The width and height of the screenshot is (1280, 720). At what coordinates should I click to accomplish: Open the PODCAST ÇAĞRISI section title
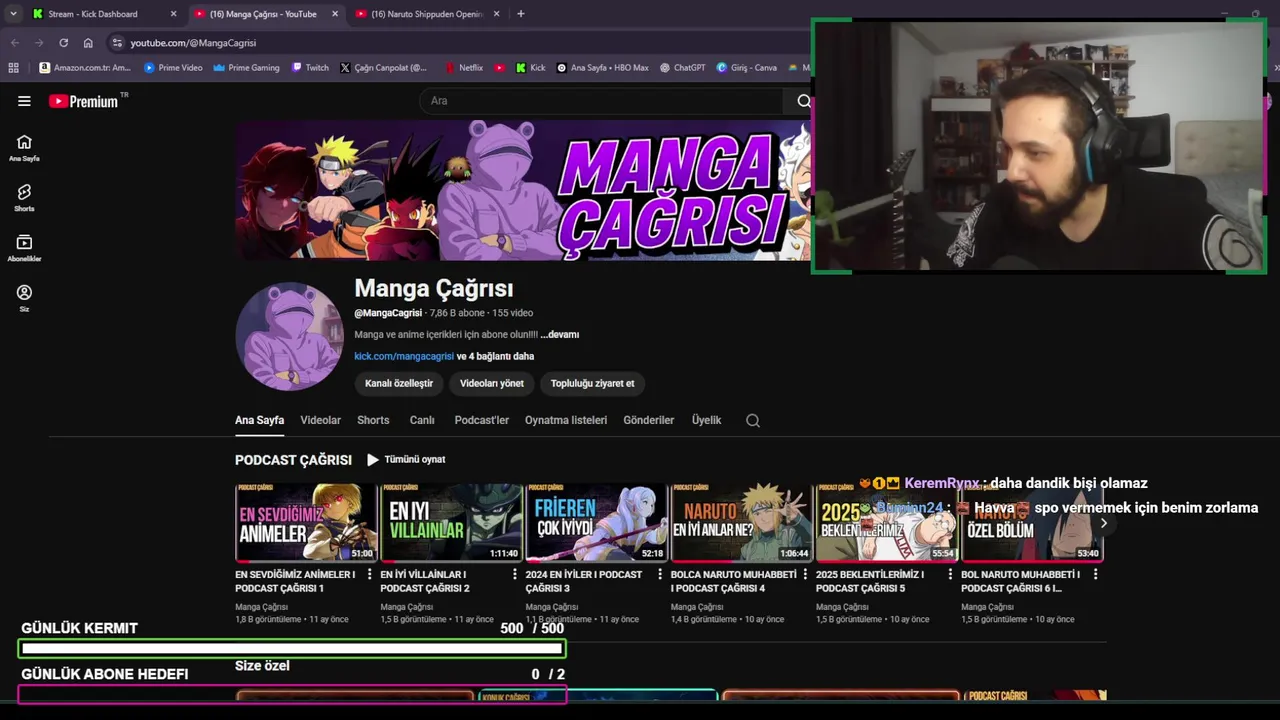tap(293, 460)
